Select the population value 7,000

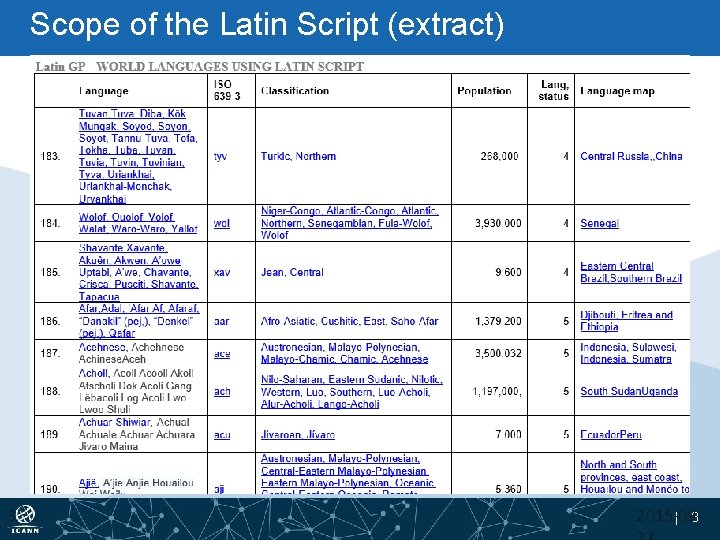pos(508,434)
